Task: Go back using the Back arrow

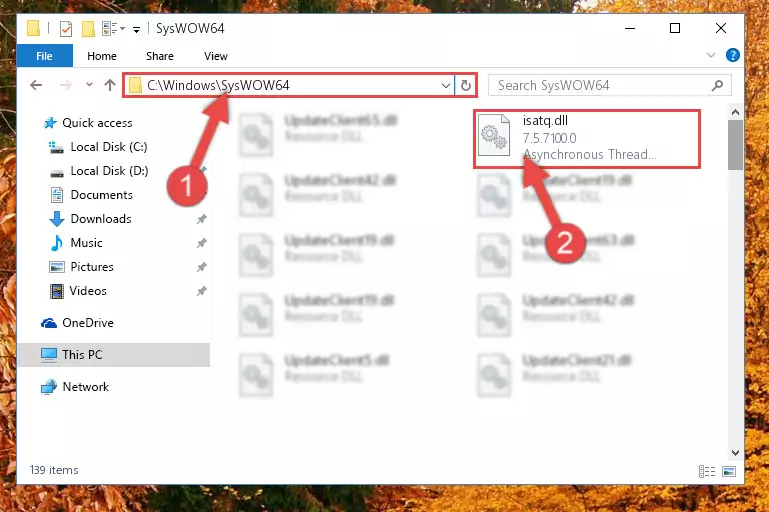Action: [36, 85]
